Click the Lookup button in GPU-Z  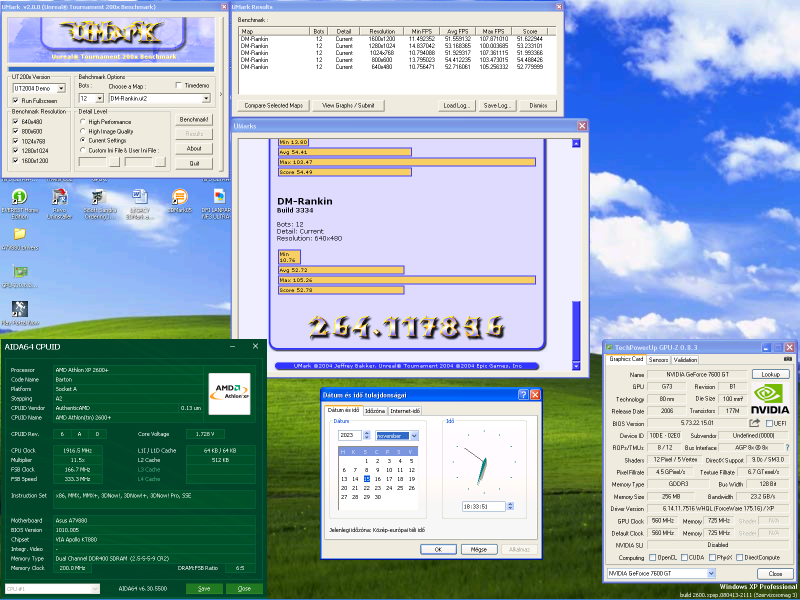pyautogui.click(x=770, y=374)
